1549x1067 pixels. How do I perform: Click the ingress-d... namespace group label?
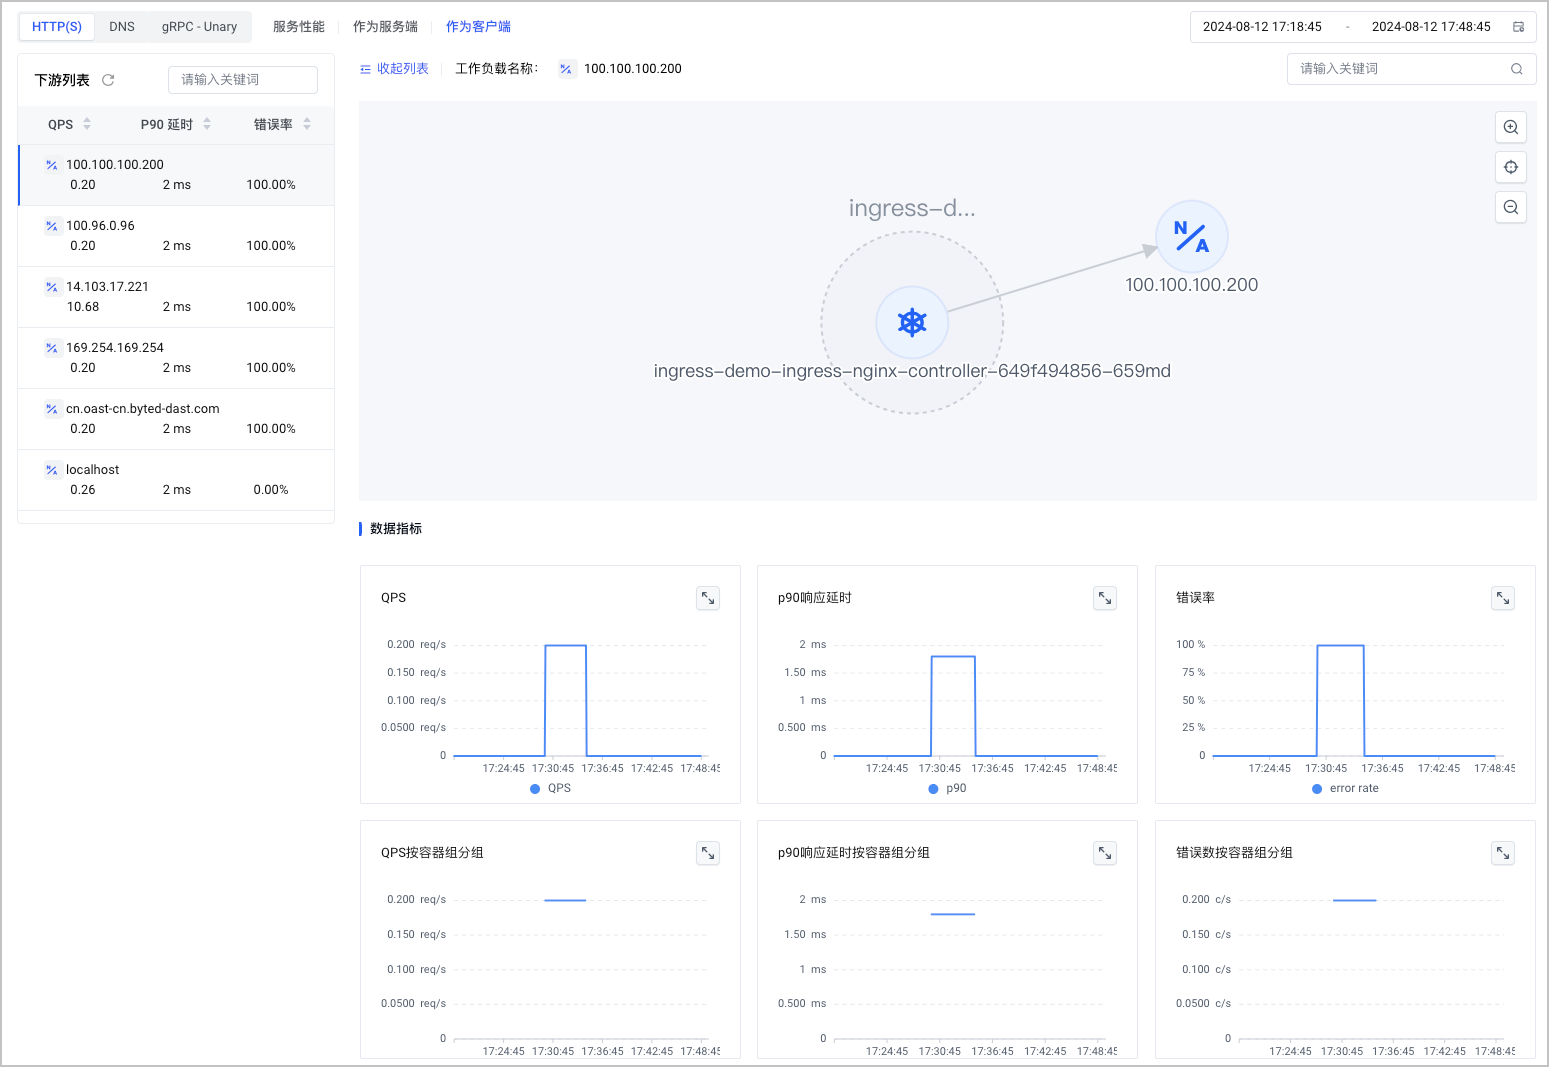click(x=912, y=208)
